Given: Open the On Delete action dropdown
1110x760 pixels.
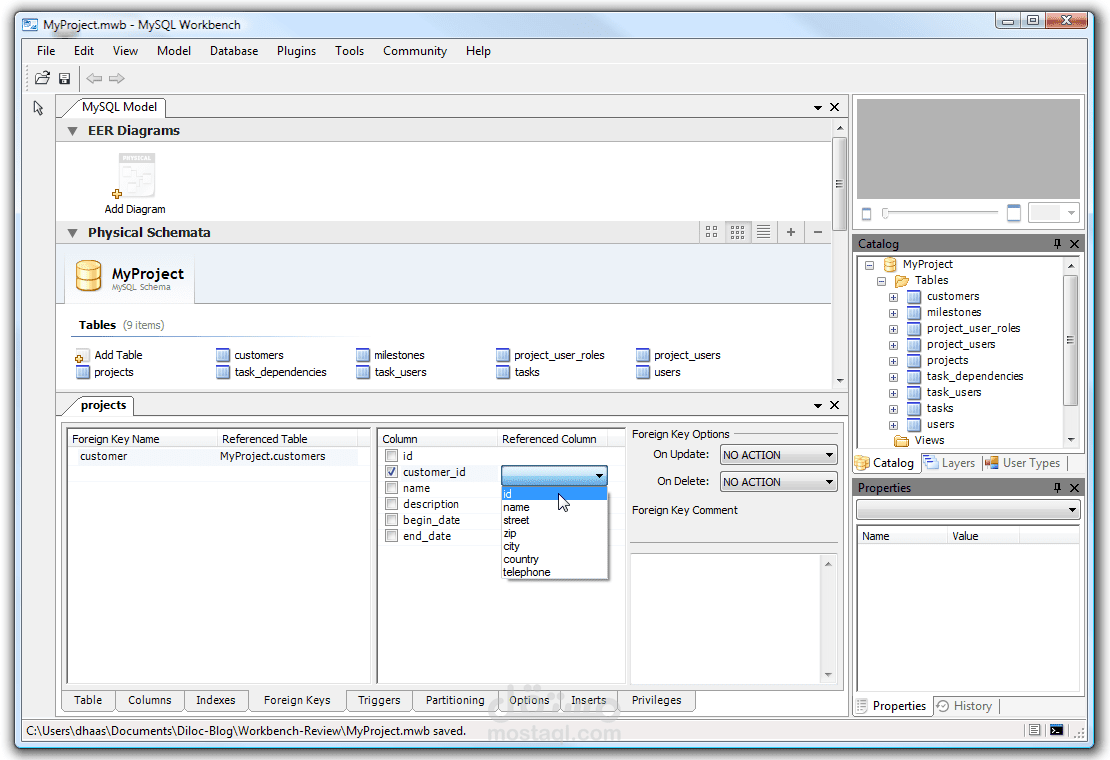Looking at the screenshot, I should point(778,482).
